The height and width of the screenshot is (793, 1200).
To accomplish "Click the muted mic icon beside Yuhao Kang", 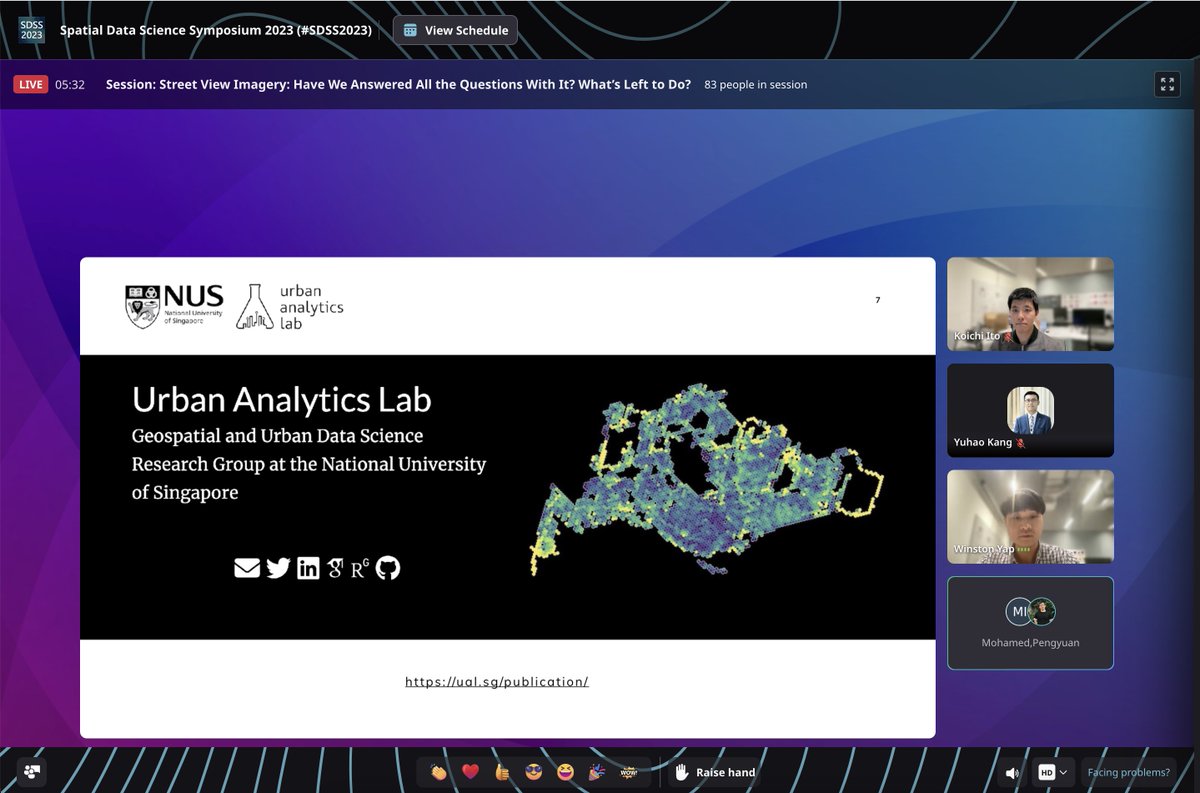I will coord(1021,443).
